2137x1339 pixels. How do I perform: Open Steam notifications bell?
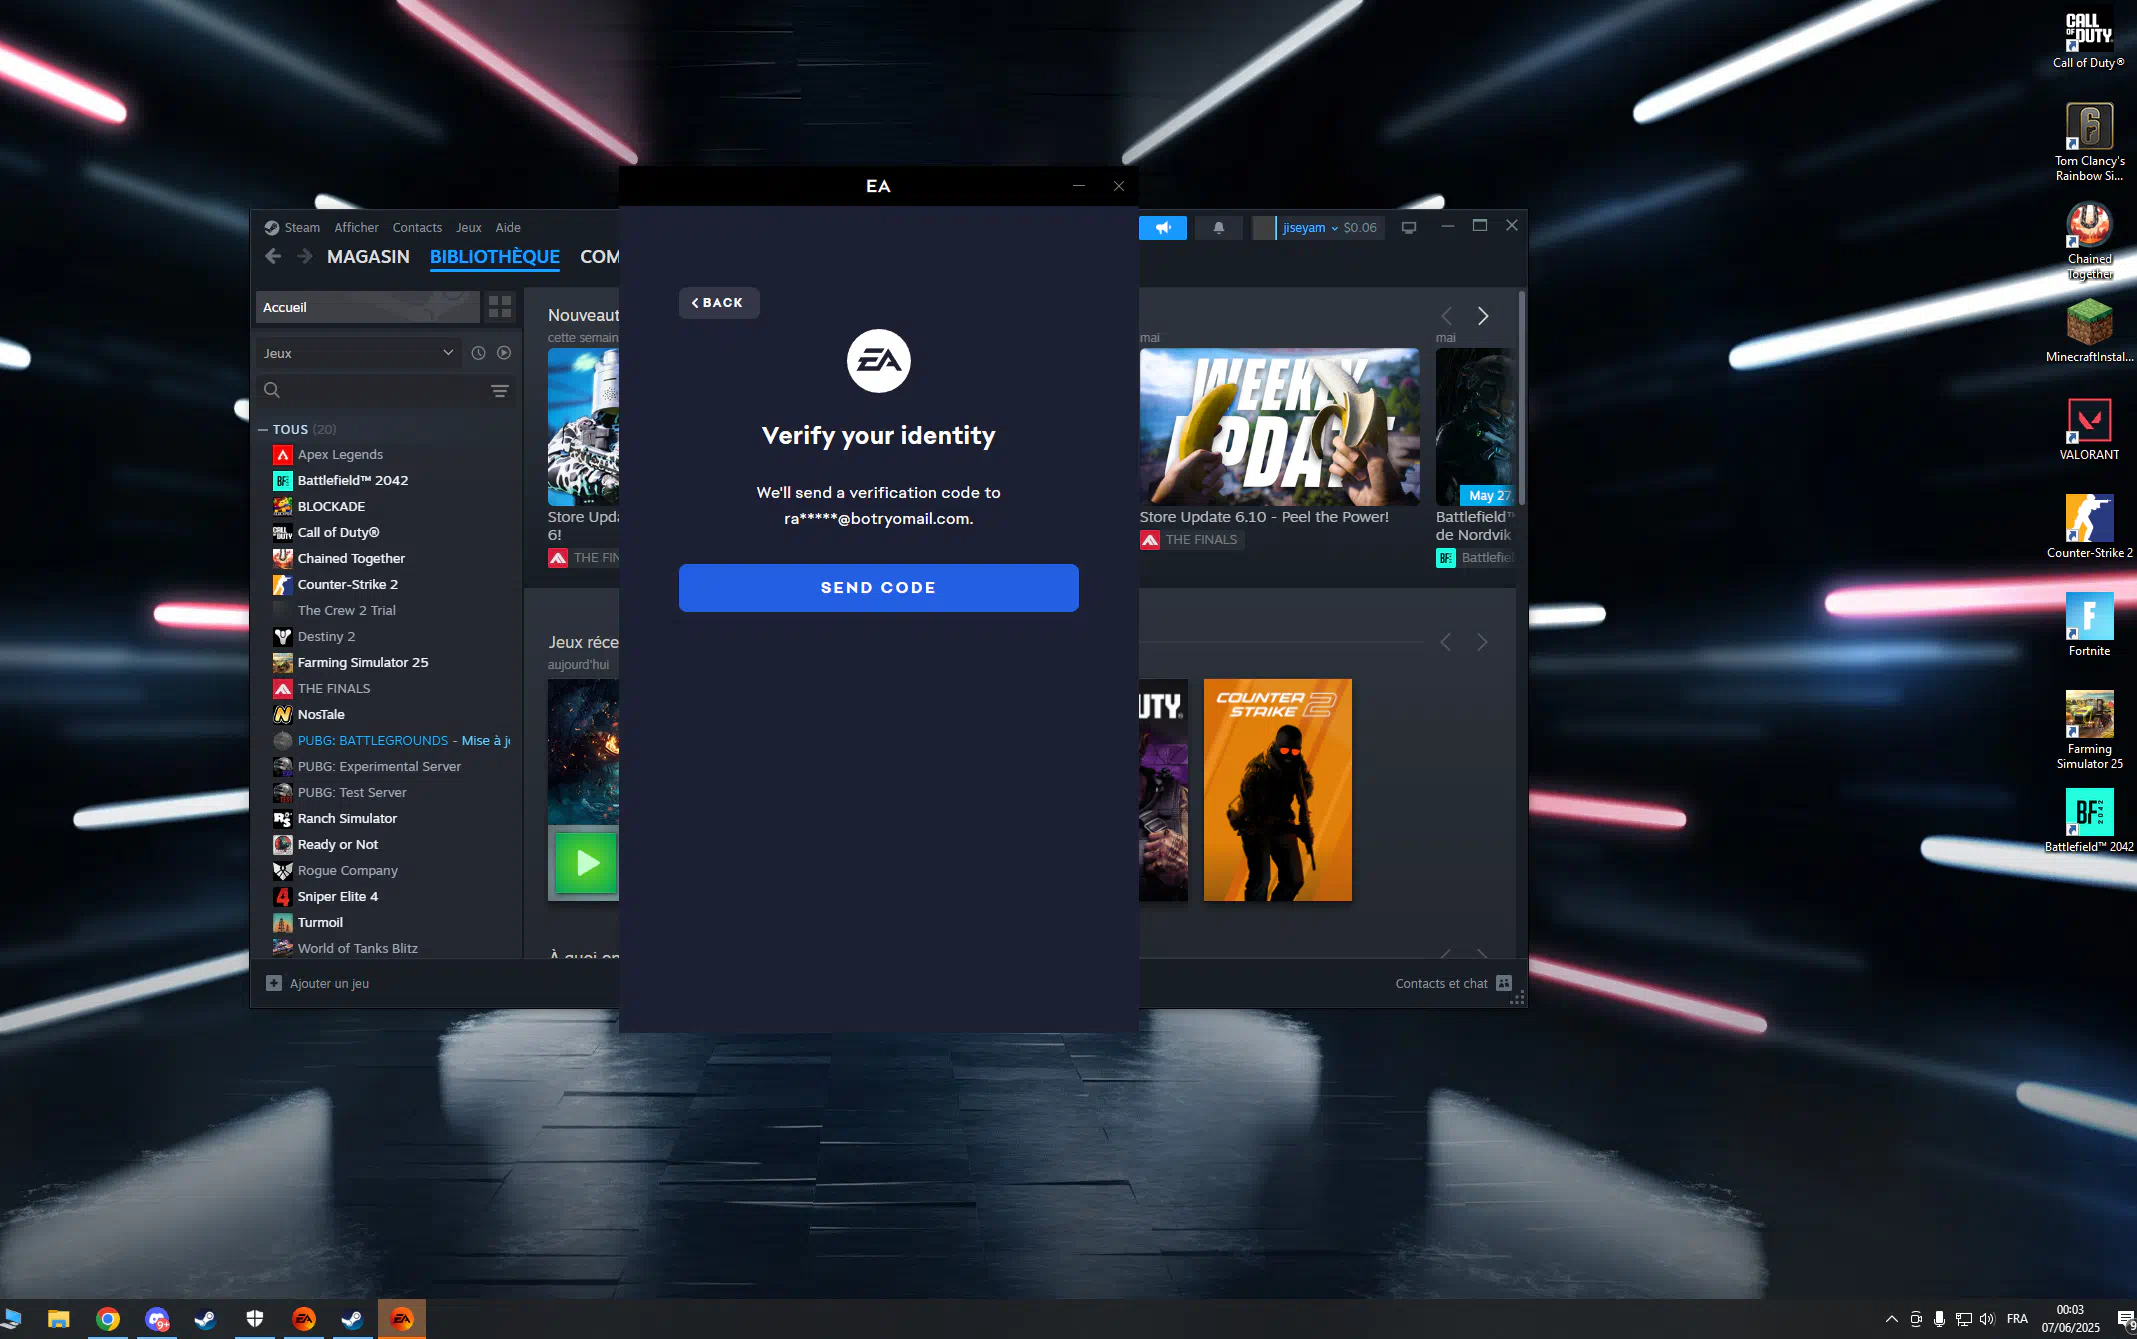(1218, 228)
